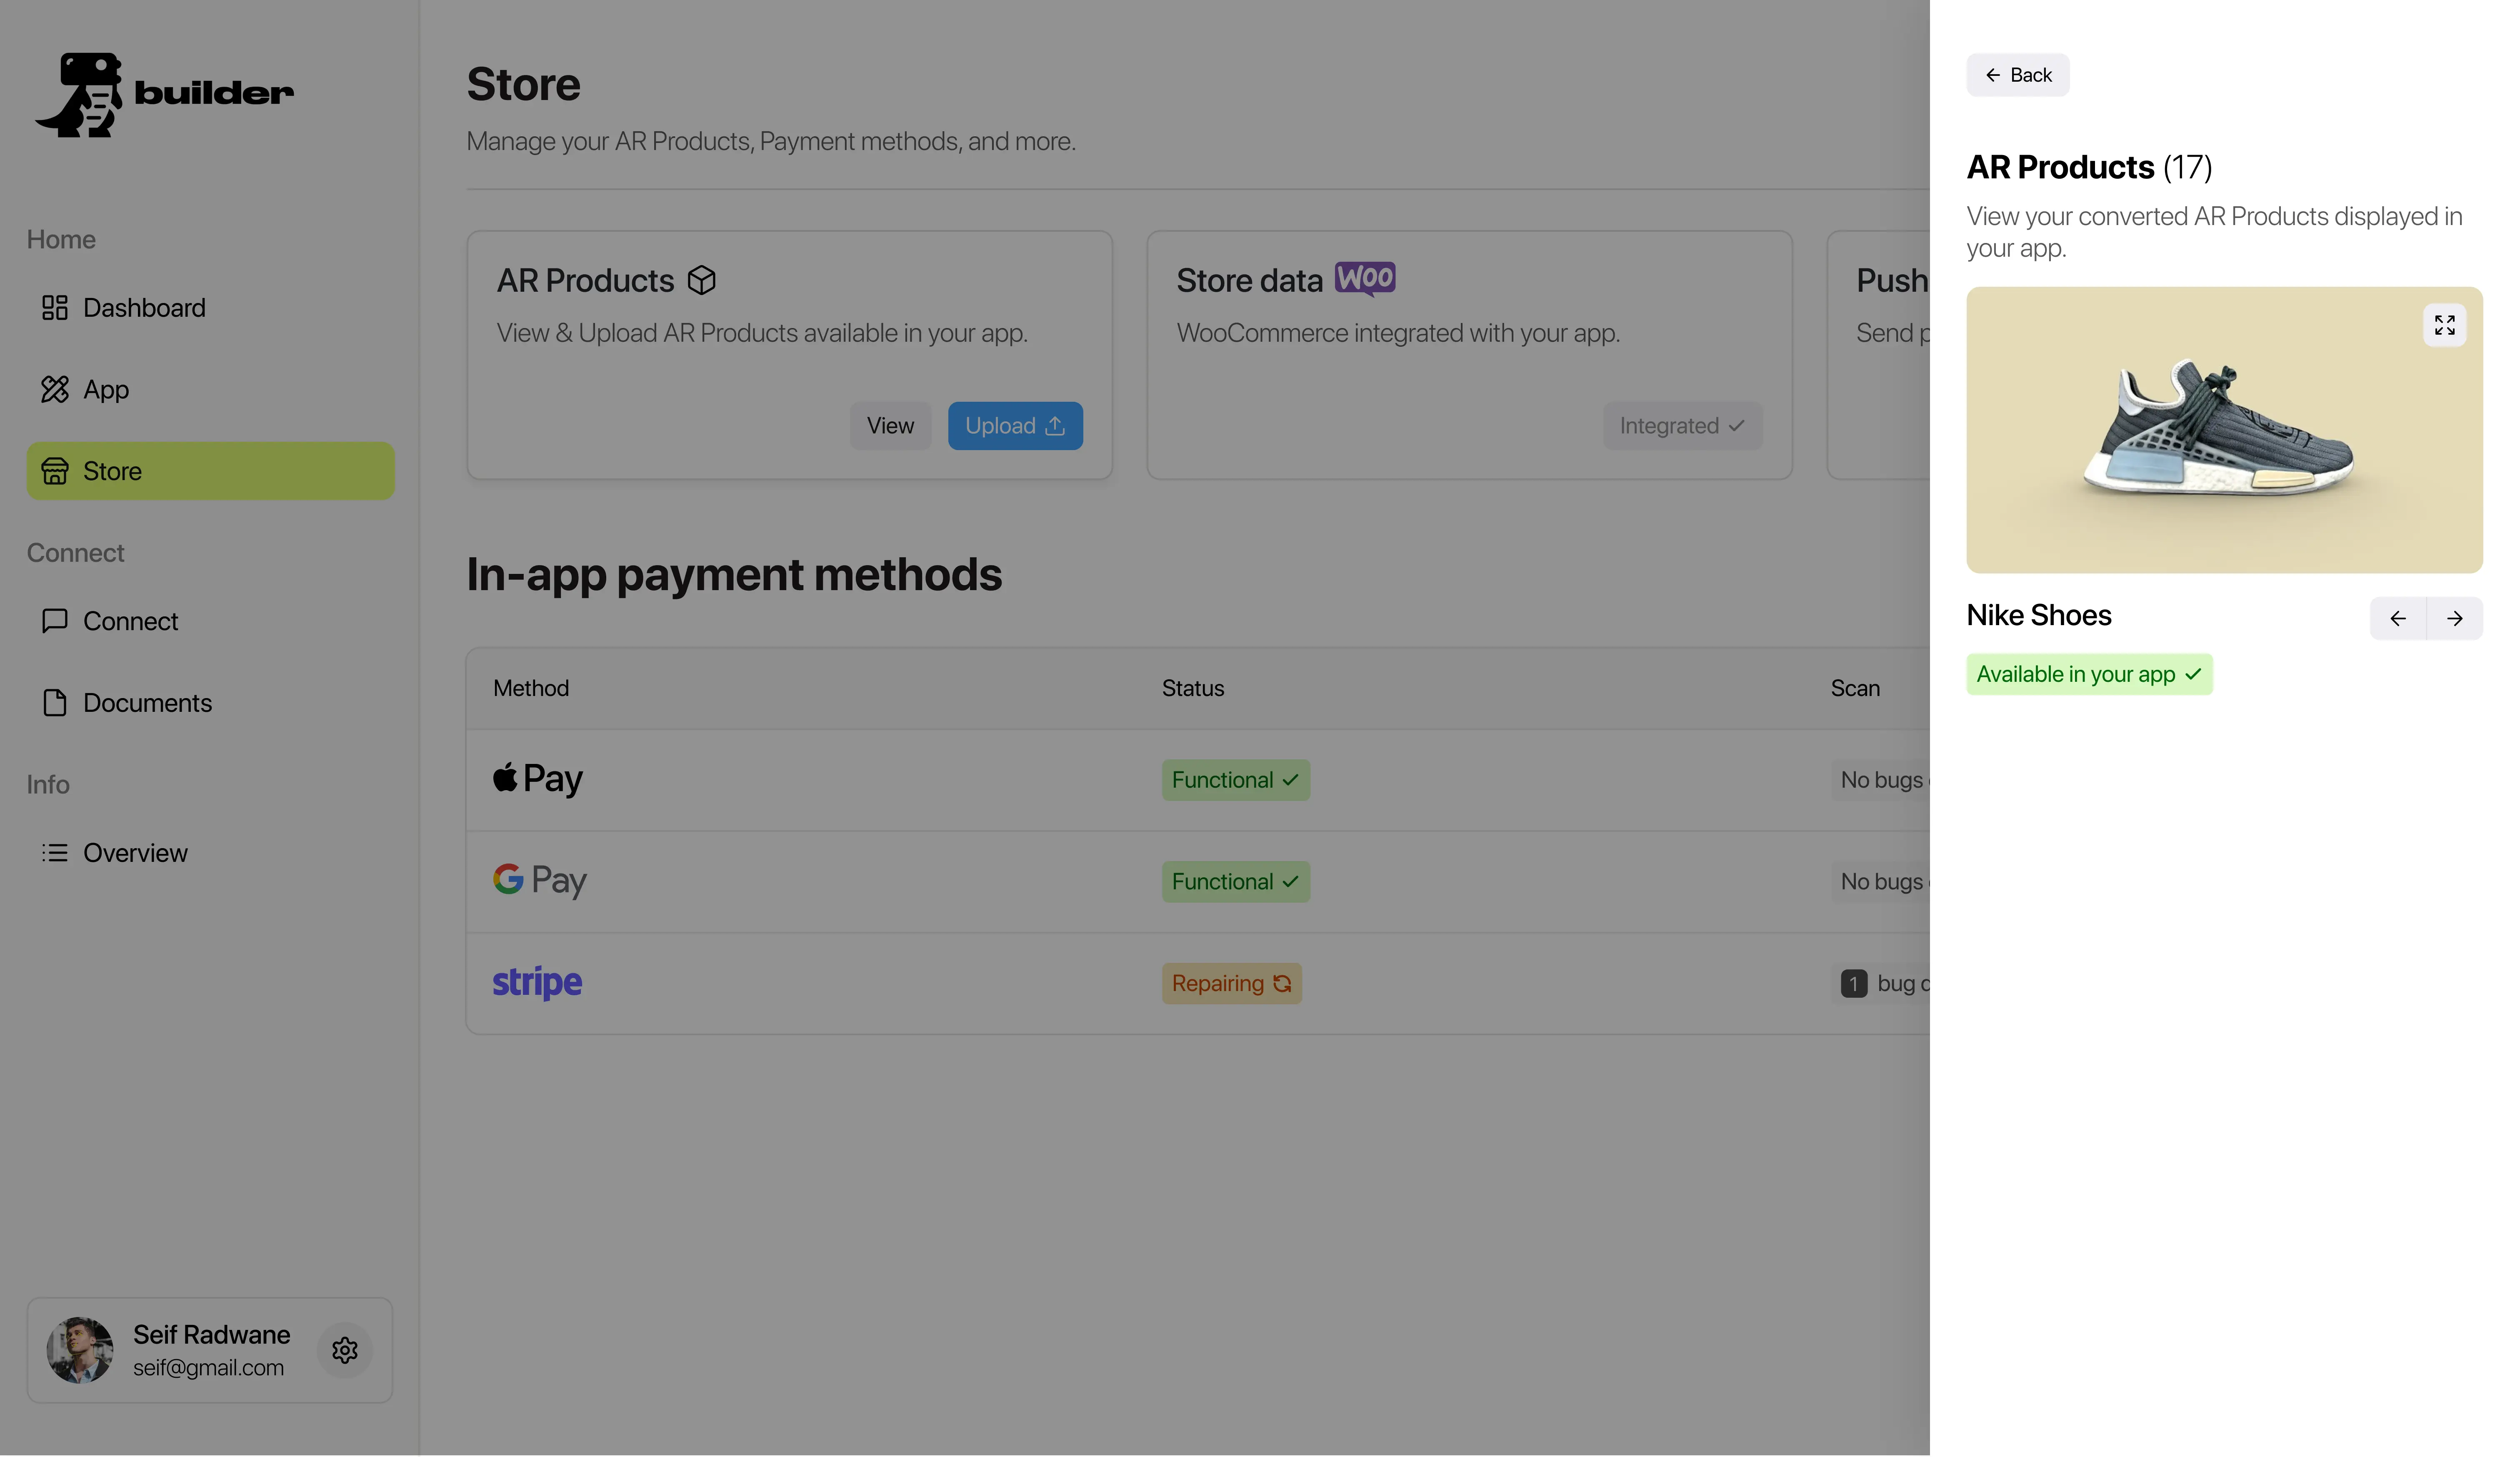Open the App section in sidebar

[x=106, y=390]
